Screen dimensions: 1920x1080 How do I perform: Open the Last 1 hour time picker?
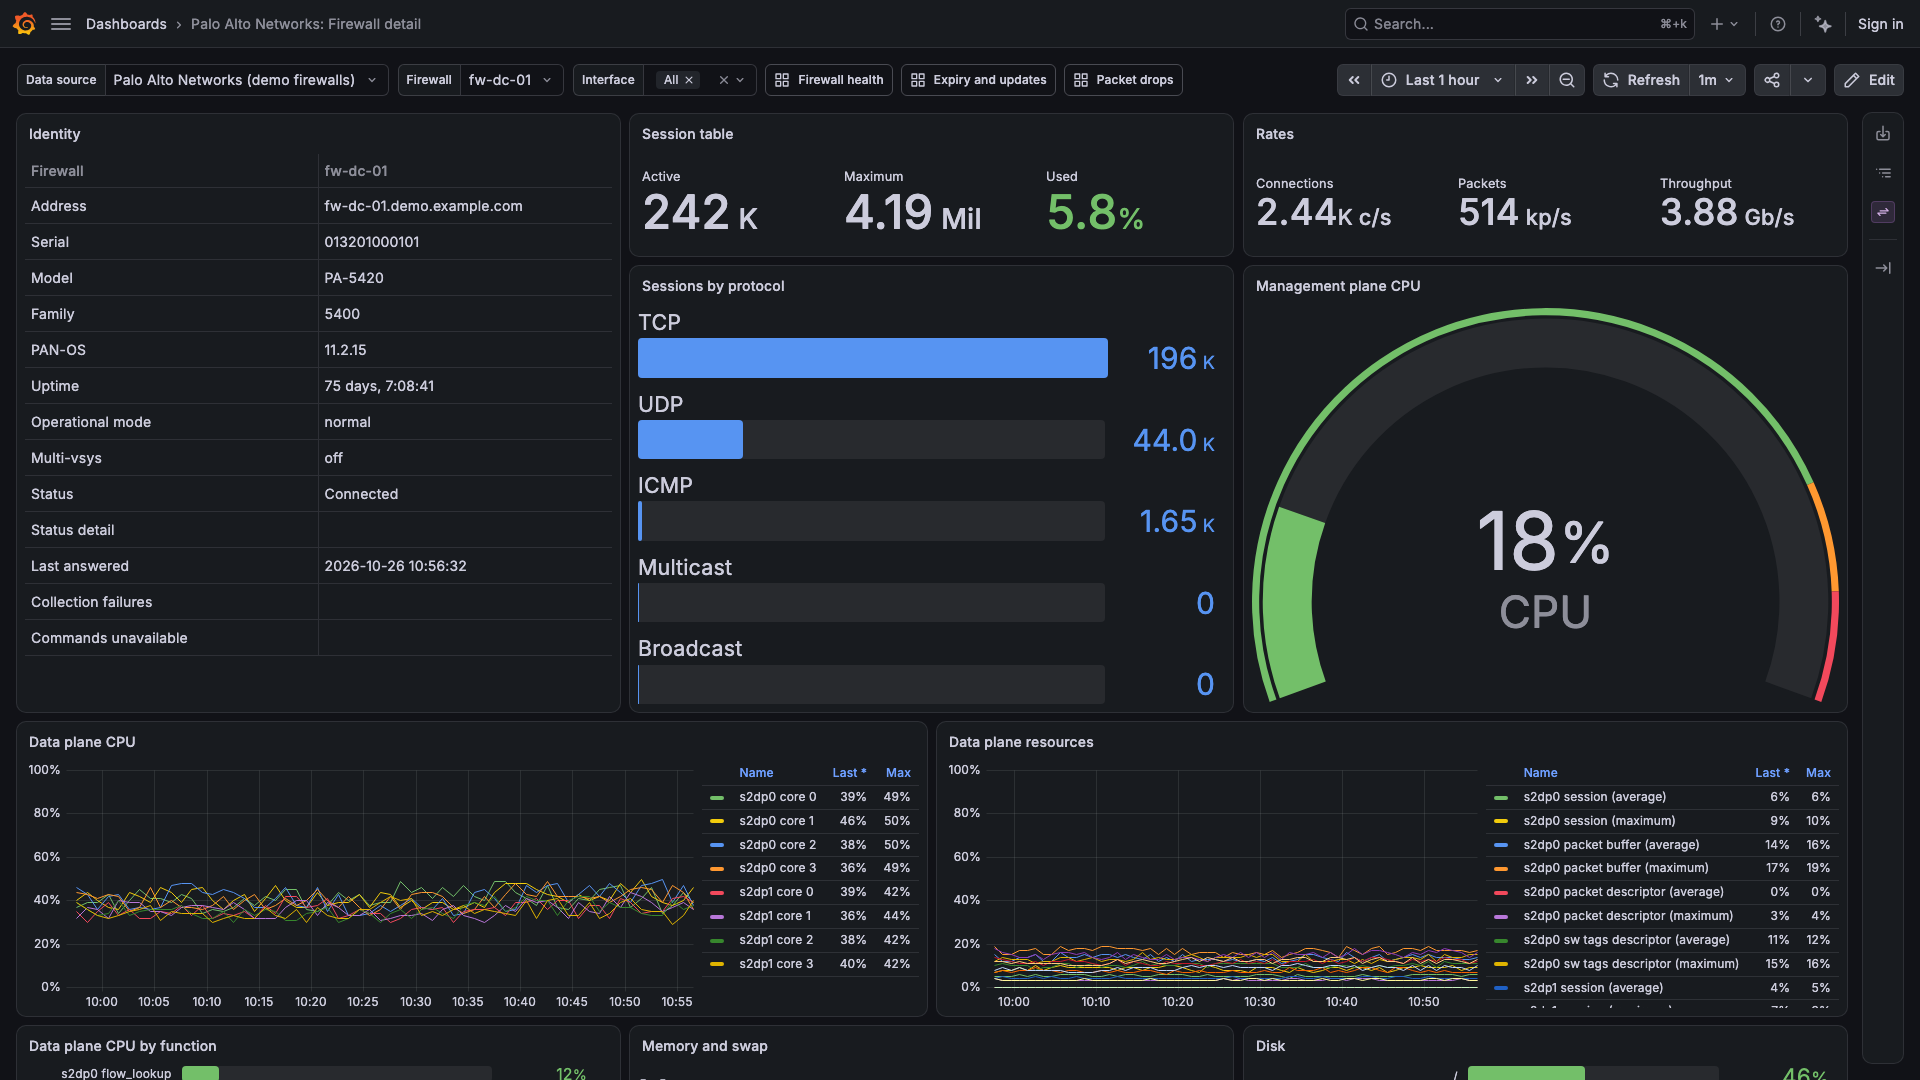pyautogui.click(x=1442, y=80)
